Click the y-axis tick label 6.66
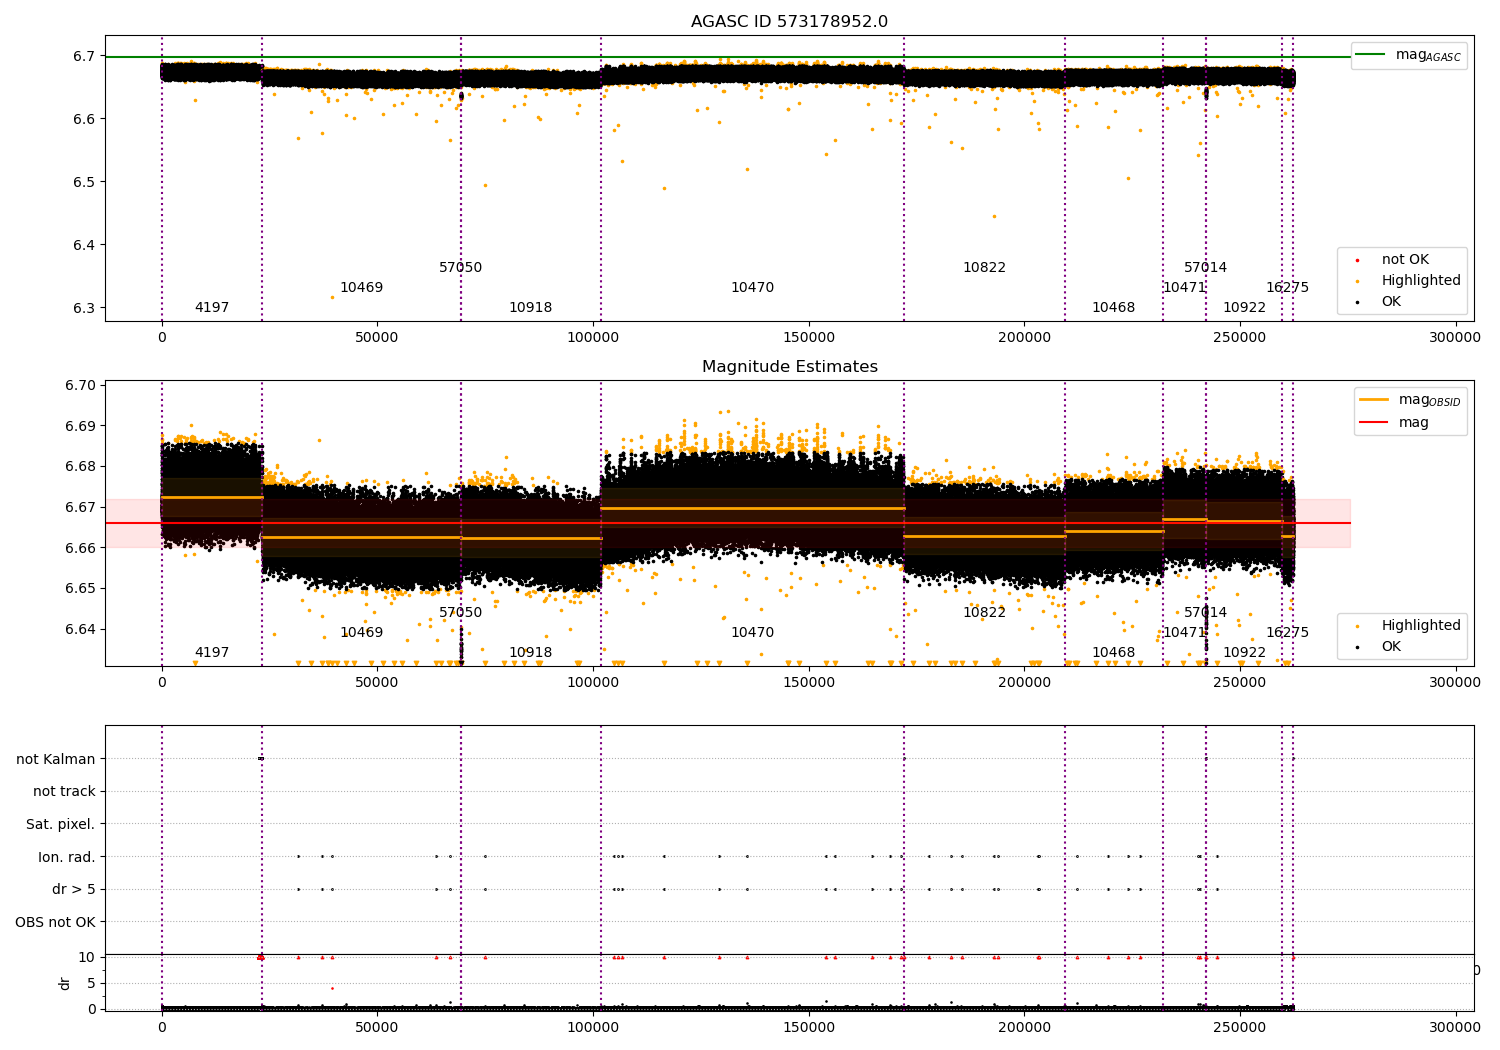This screenshot has height=1050, width=1500. [x=80, y=548]
